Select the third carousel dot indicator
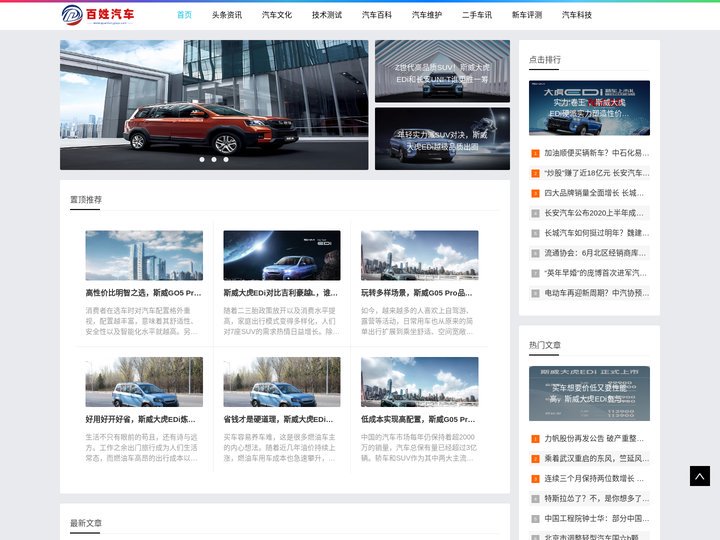 (226, 159)
